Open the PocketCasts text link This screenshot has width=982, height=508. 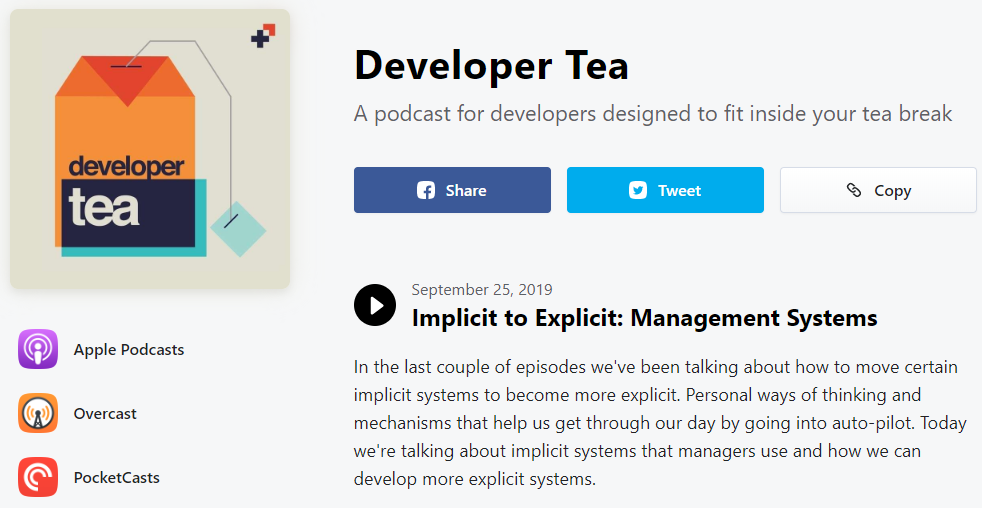117,477
